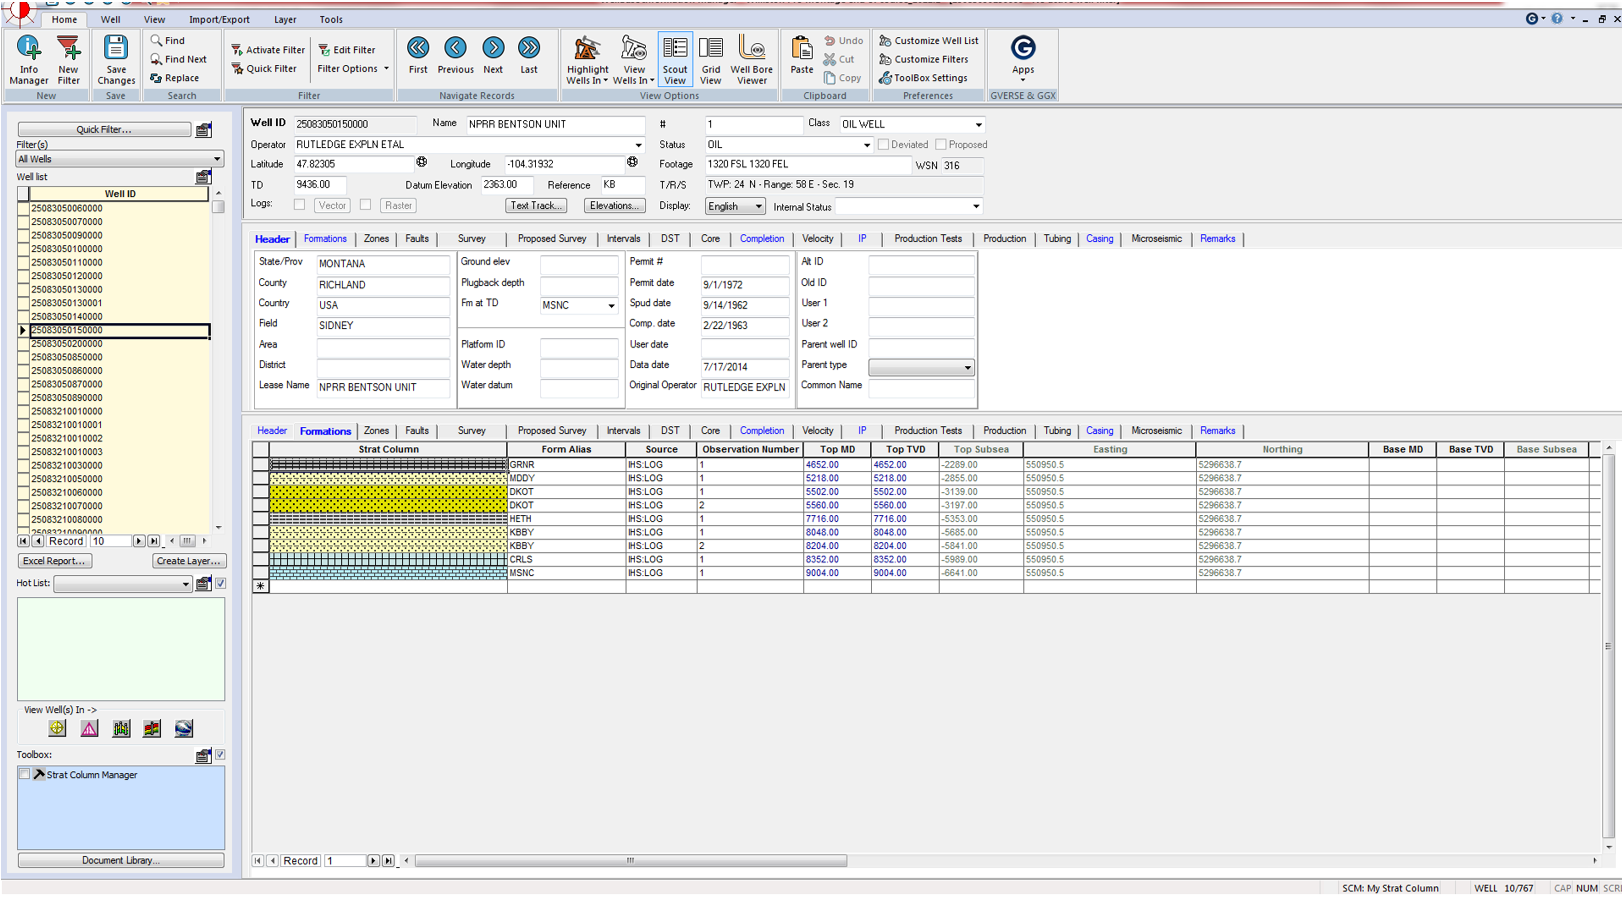Switch to Grid View
This screenshot has width=1622, height=898.
(x=711, y=60)
